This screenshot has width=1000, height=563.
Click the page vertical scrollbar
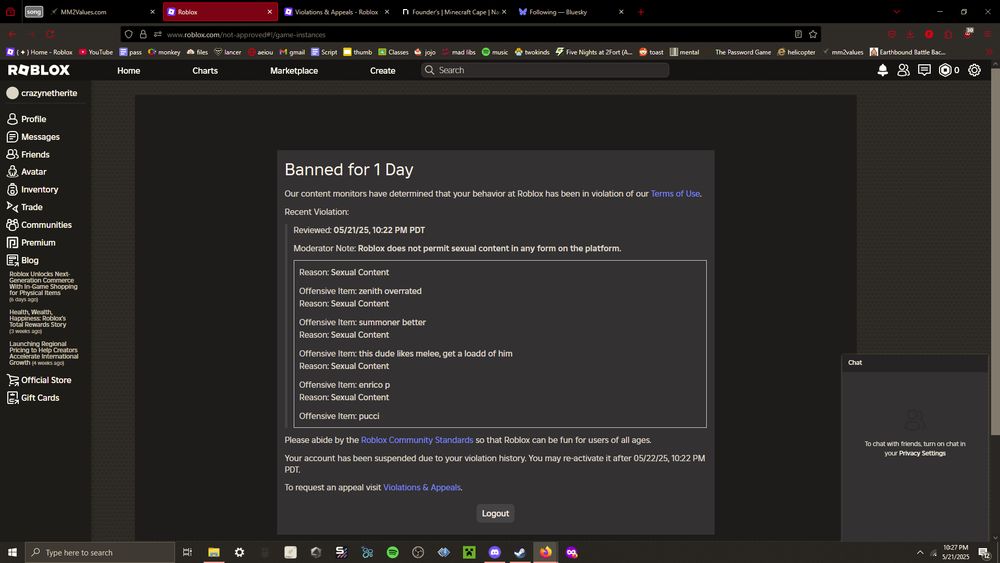click(x=995, y=252)
